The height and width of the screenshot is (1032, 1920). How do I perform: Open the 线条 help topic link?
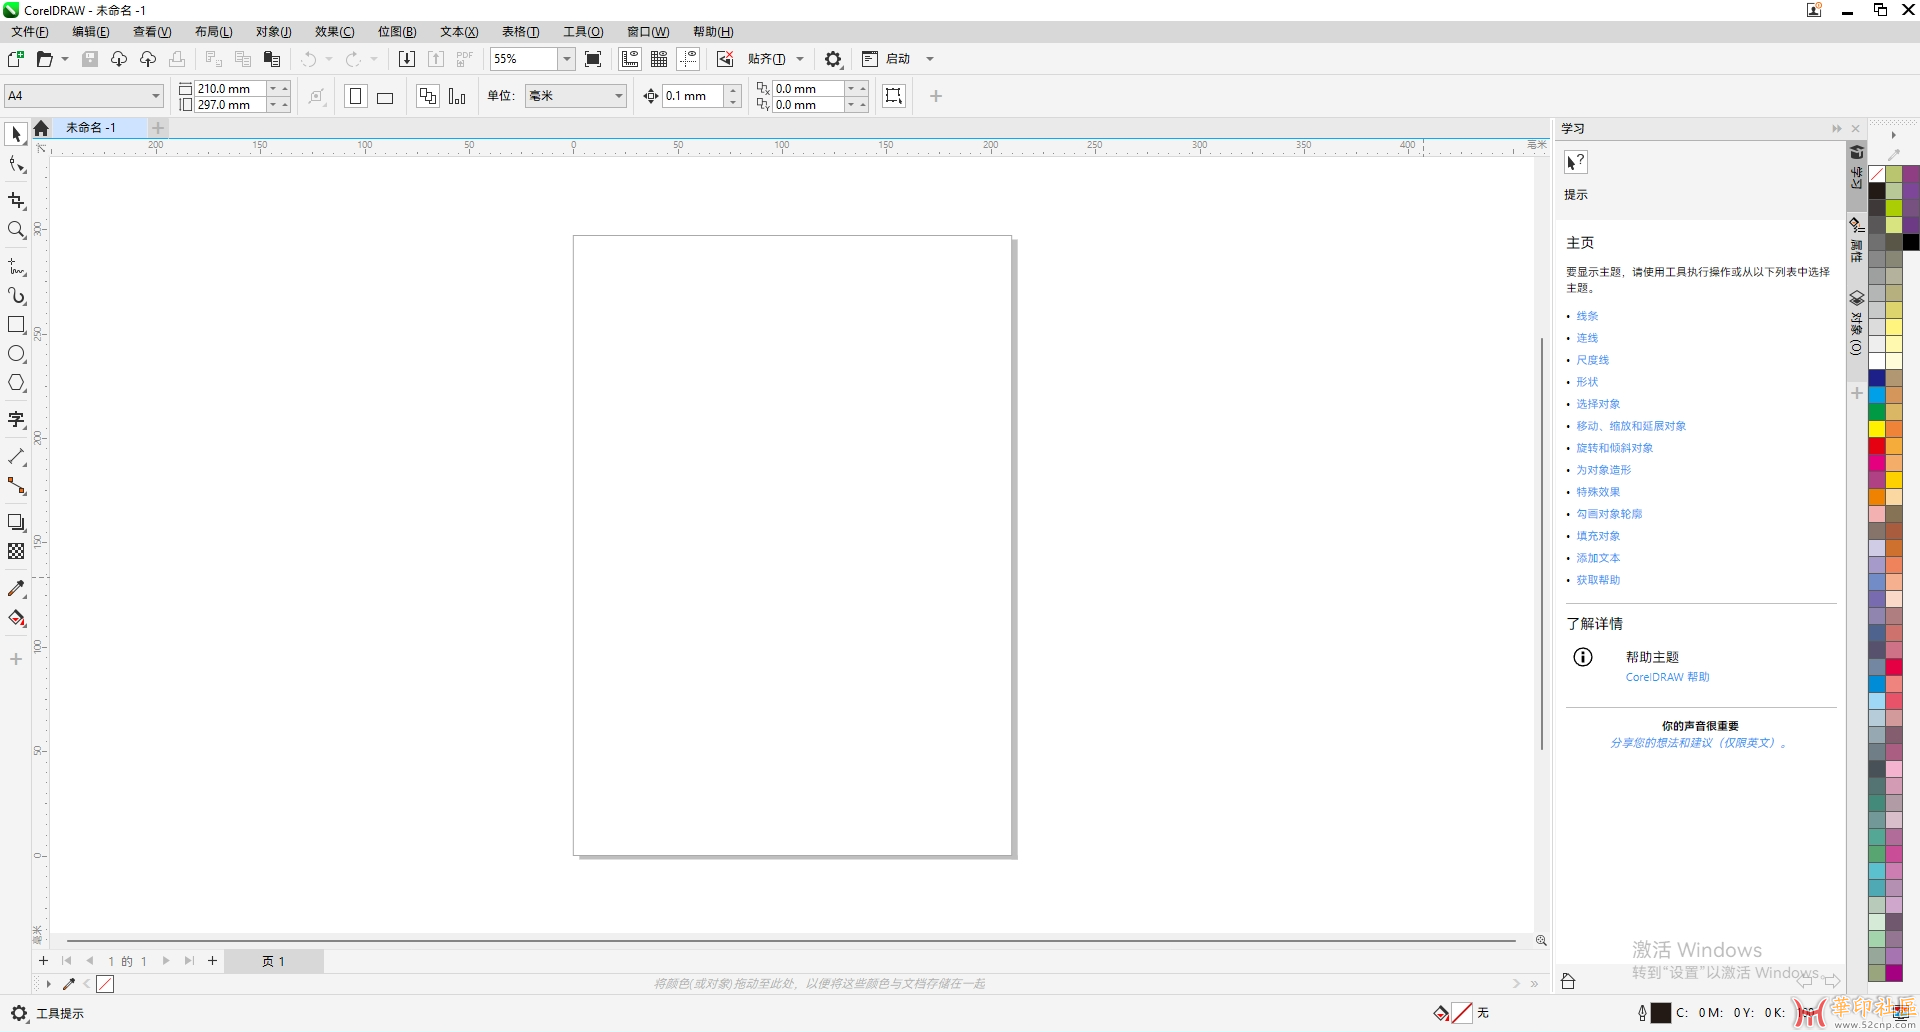pos(1587,316)
